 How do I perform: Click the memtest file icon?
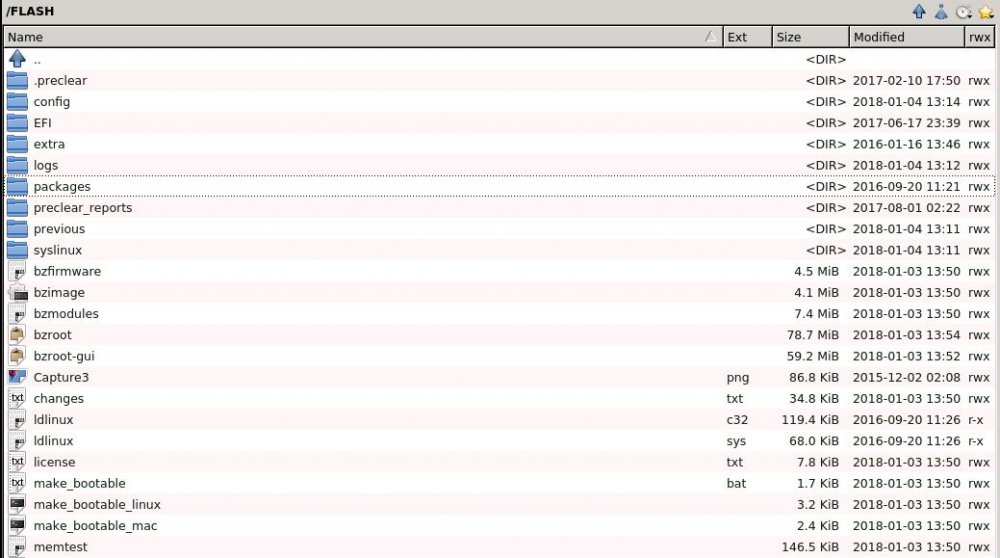(x=17, y=547)
